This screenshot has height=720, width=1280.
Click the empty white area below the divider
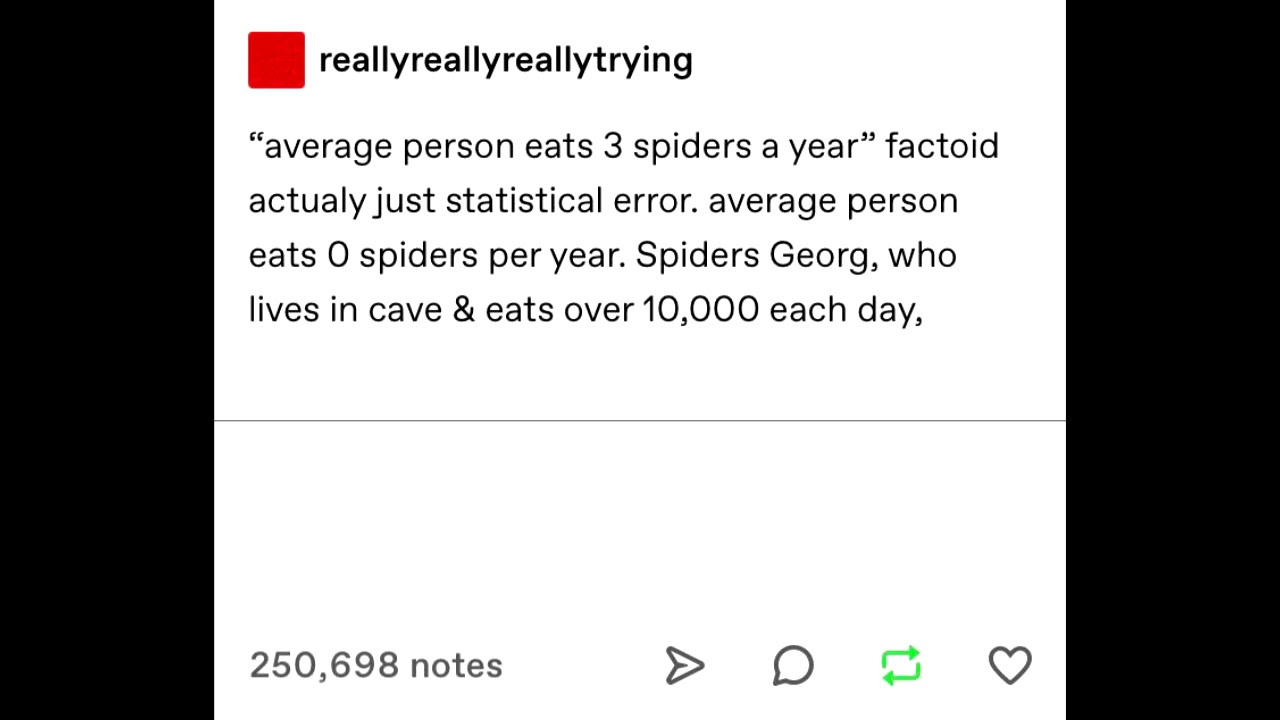(640, 520)
